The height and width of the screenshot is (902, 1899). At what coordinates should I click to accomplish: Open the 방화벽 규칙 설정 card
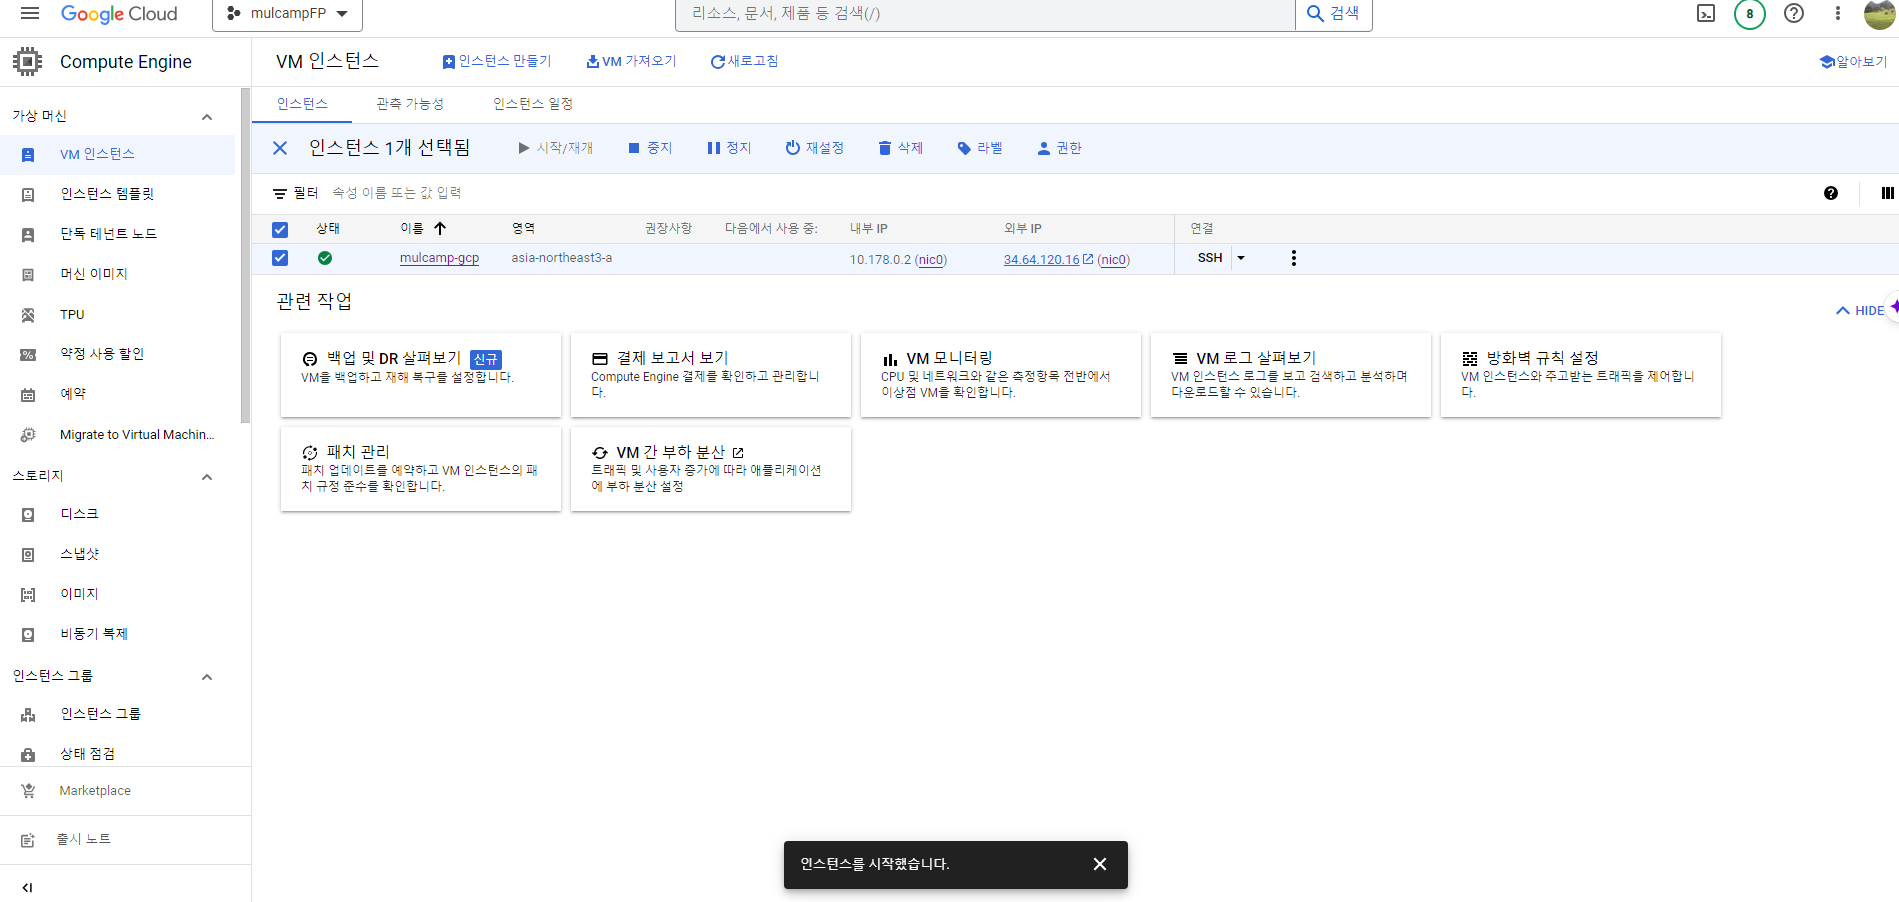click(1581, 375)
